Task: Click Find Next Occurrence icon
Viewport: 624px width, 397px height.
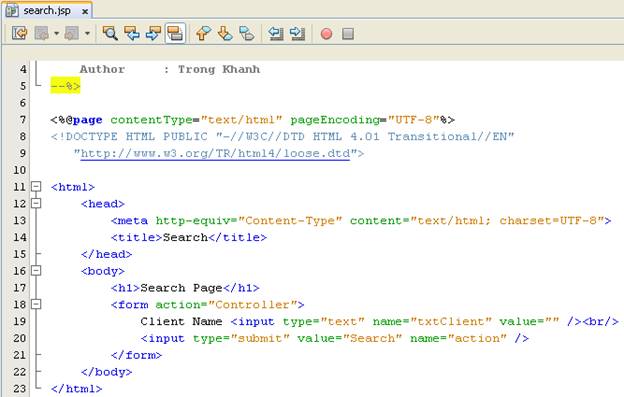Action: pyautogui.click(x=153, y=33)
